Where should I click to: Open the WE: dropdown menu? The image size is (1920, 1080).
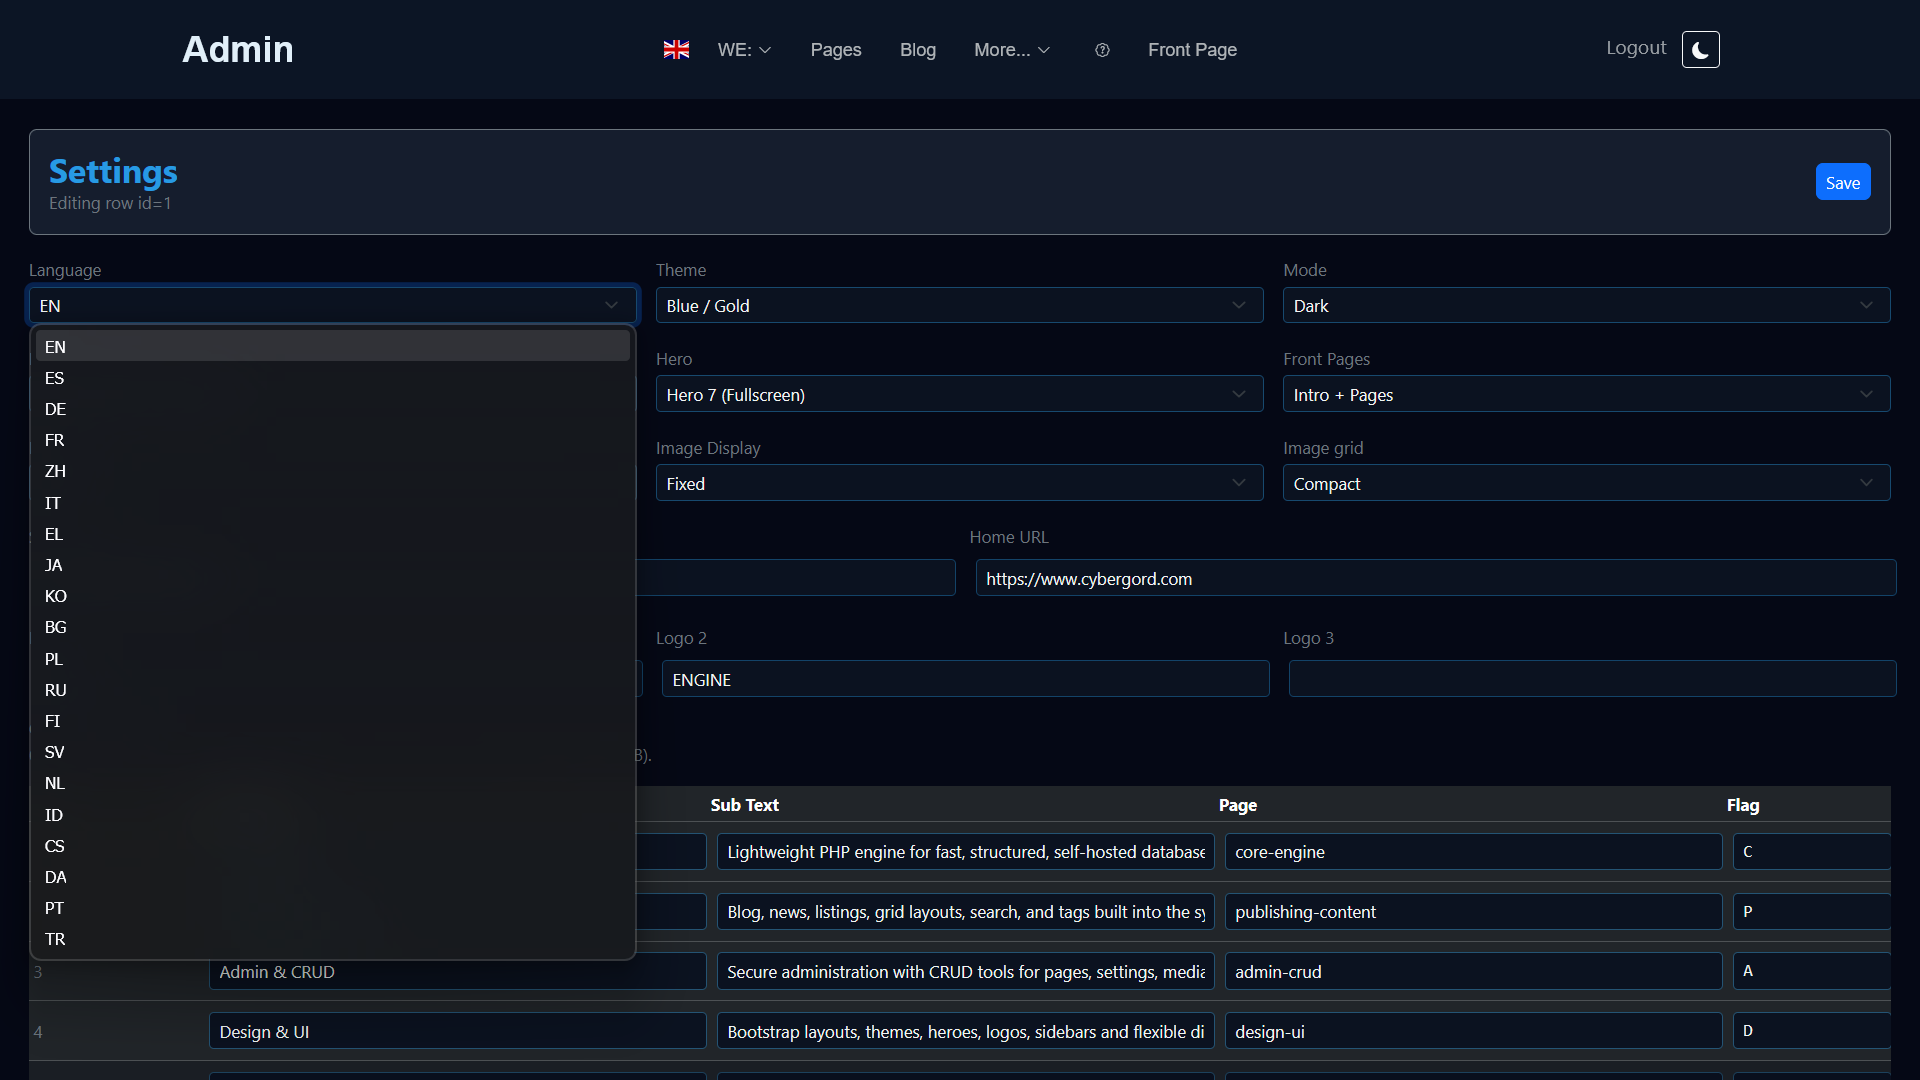click(744, 50)
